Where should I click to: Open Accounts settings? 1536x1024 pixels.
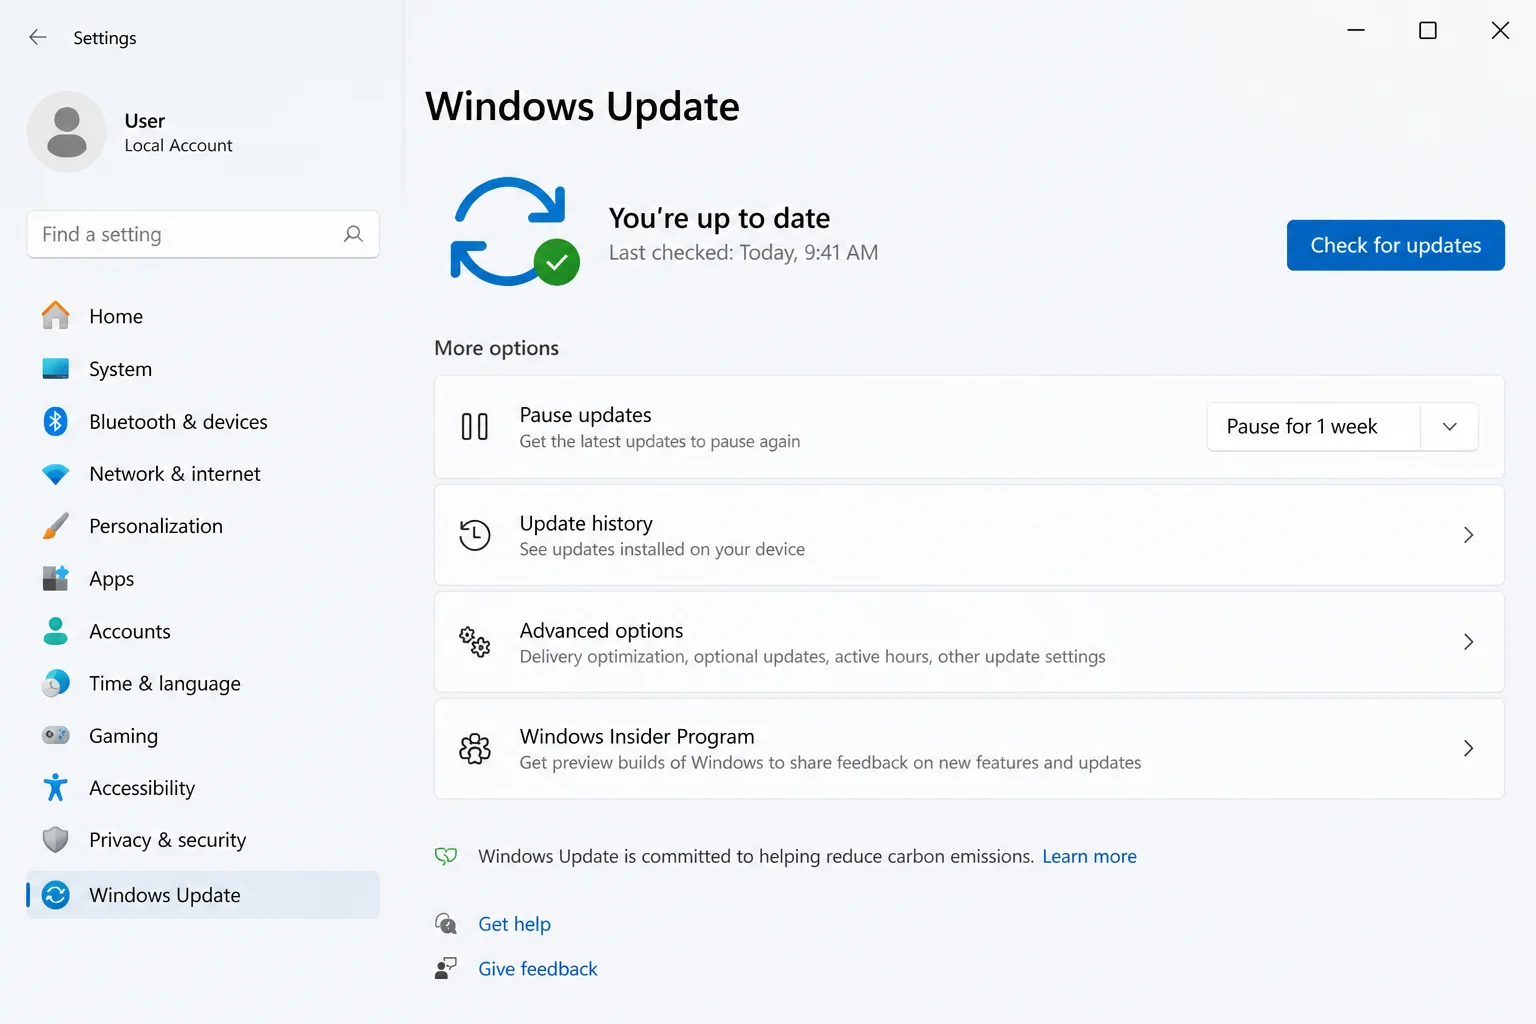[x=203, y=631]
